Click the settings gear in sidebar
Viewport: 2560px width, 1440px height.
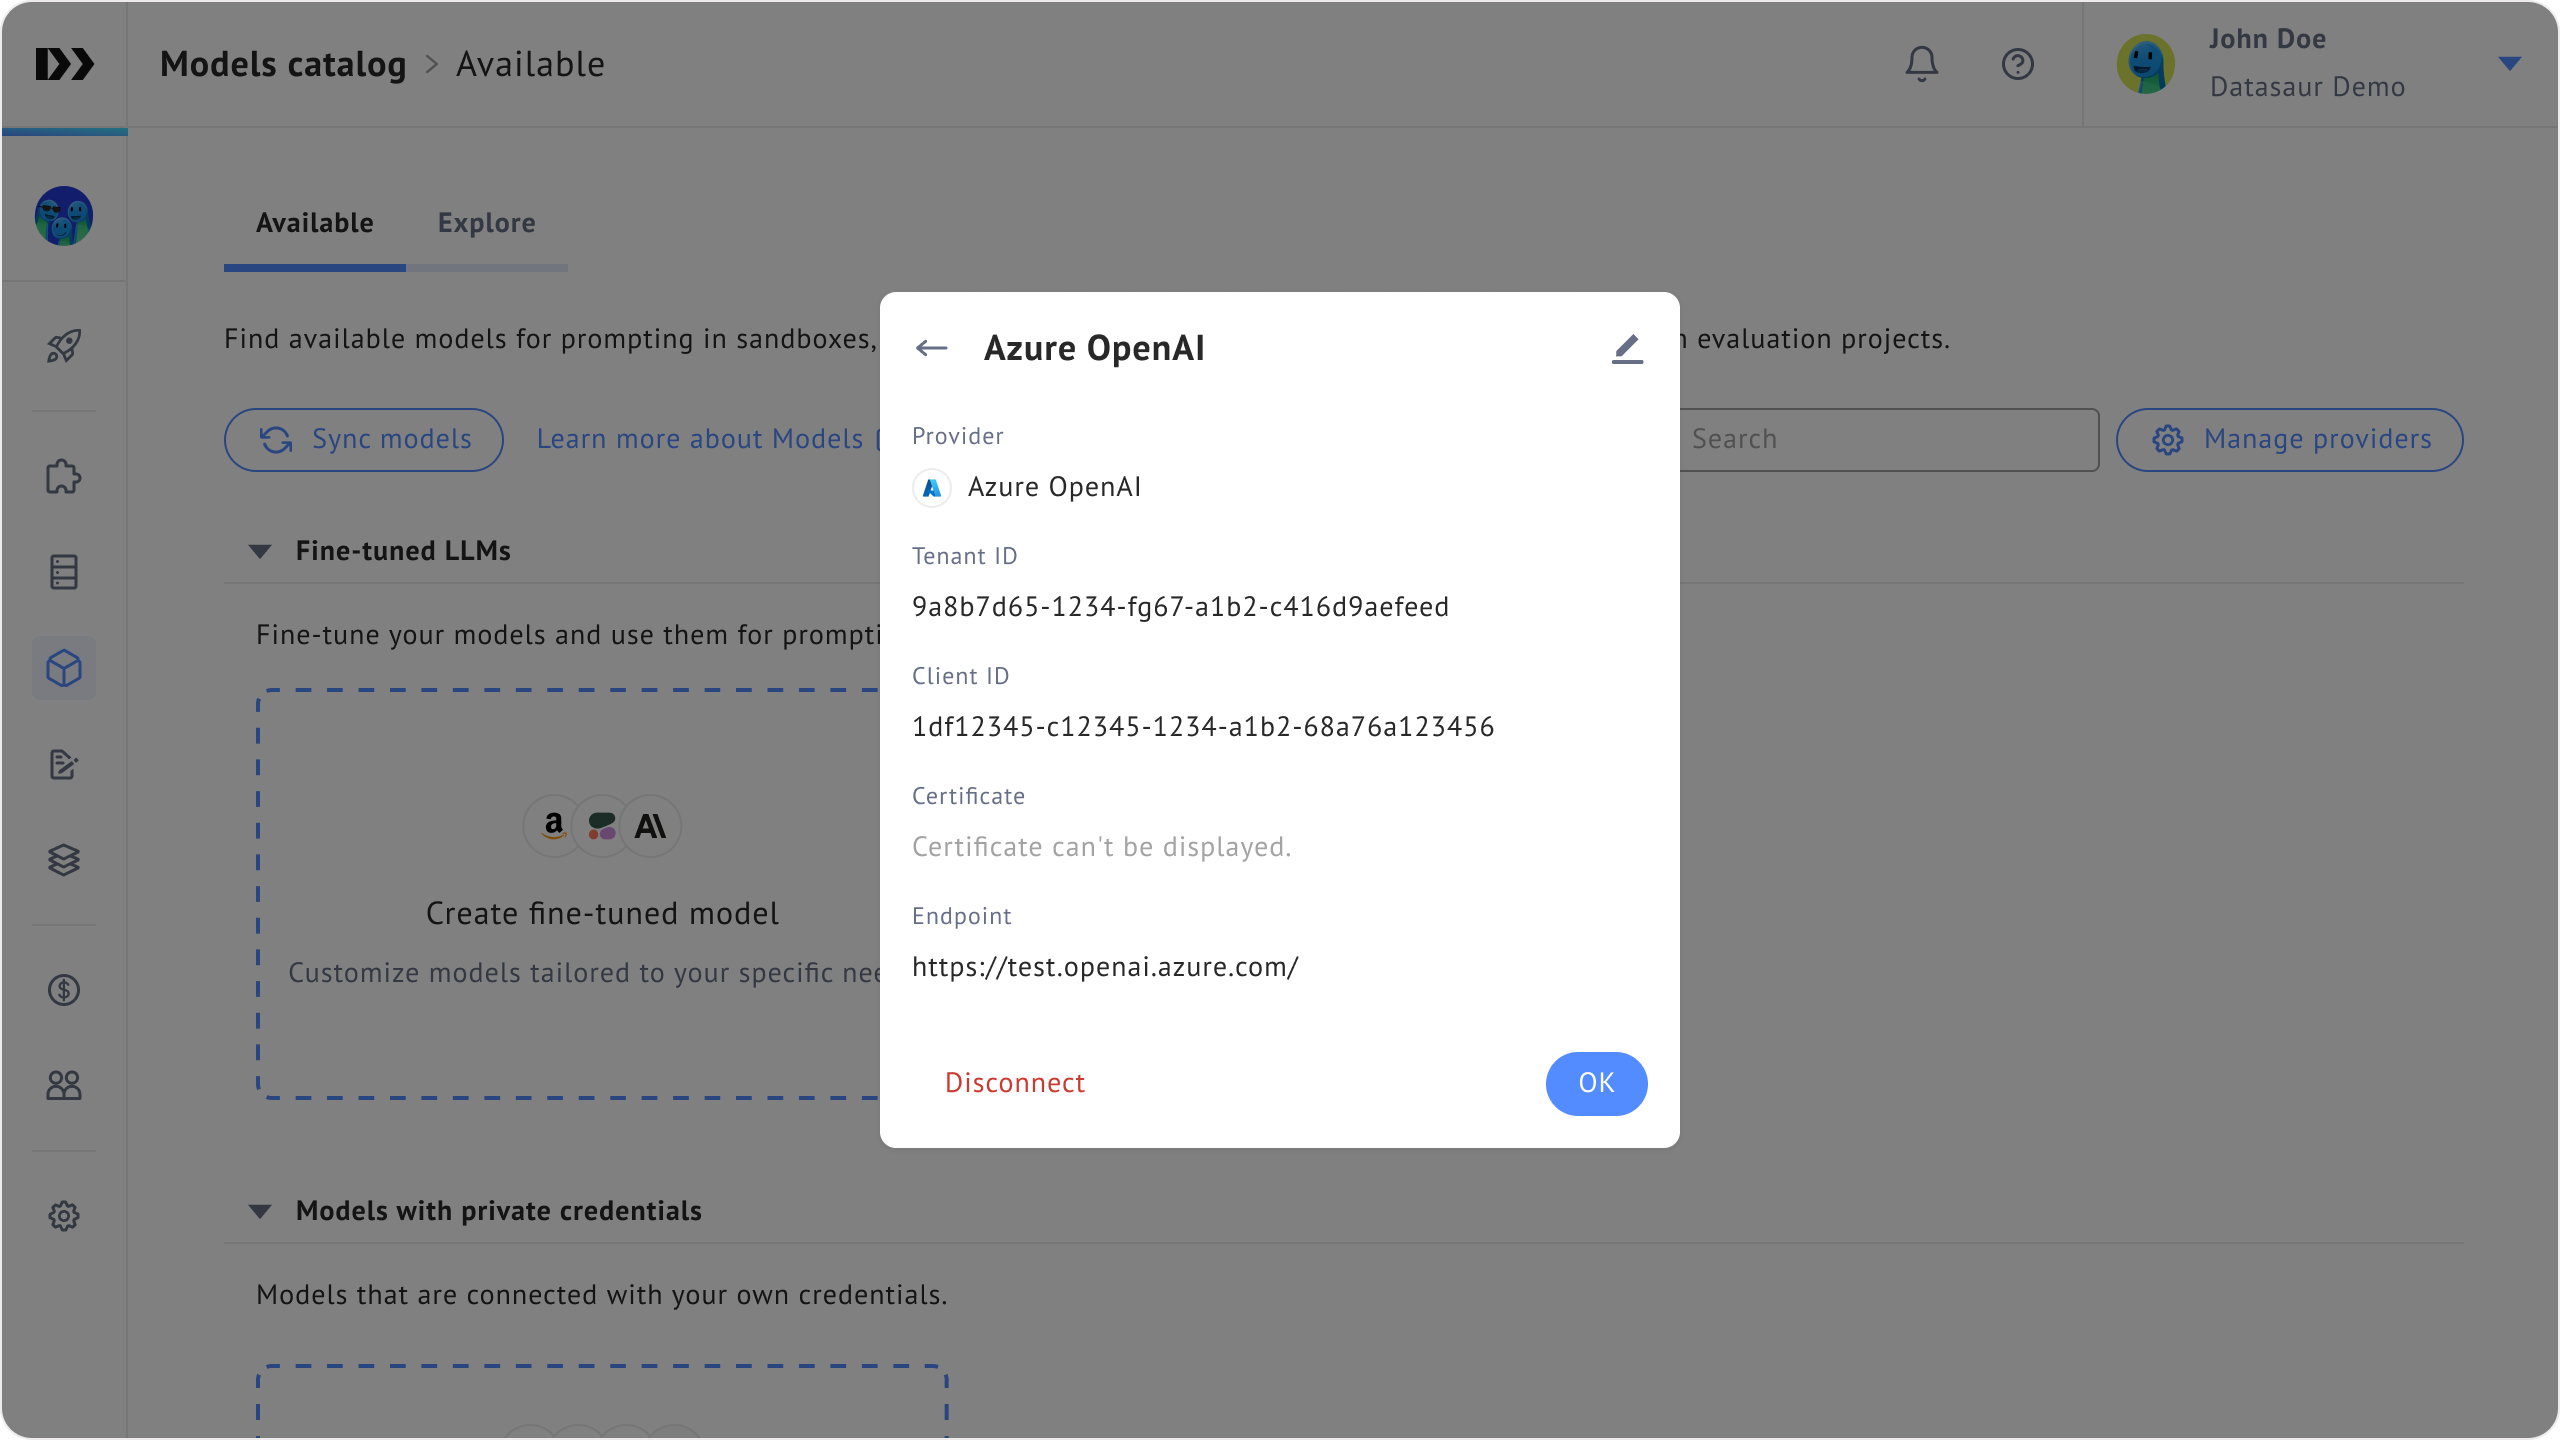click(x=64, y=1216)
